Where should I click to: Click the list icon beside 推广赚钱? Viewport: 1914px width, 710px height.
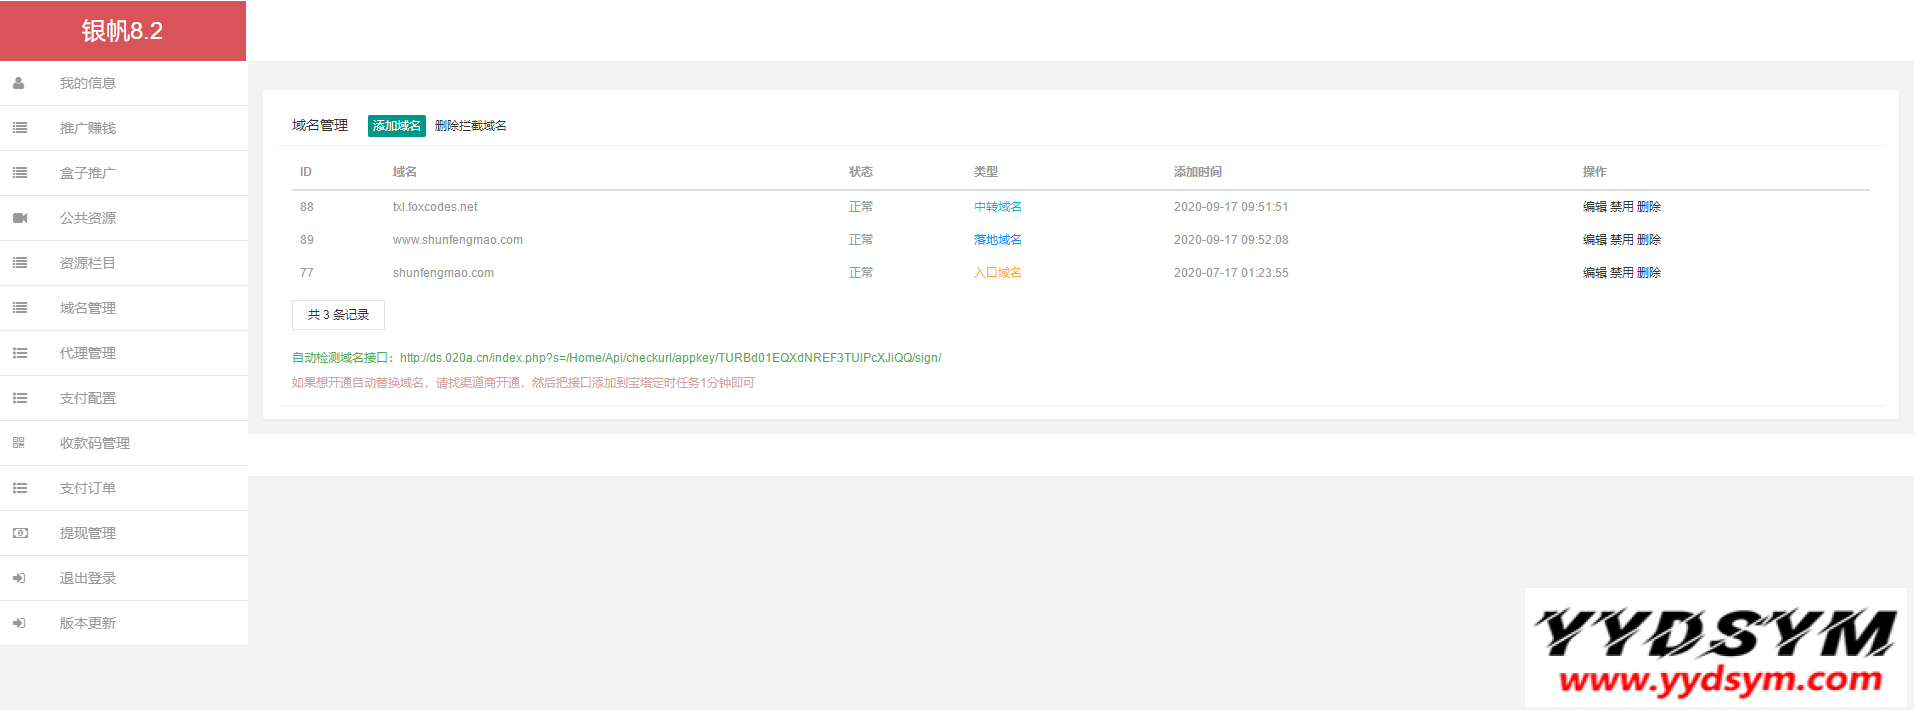(x=19, y=128)
